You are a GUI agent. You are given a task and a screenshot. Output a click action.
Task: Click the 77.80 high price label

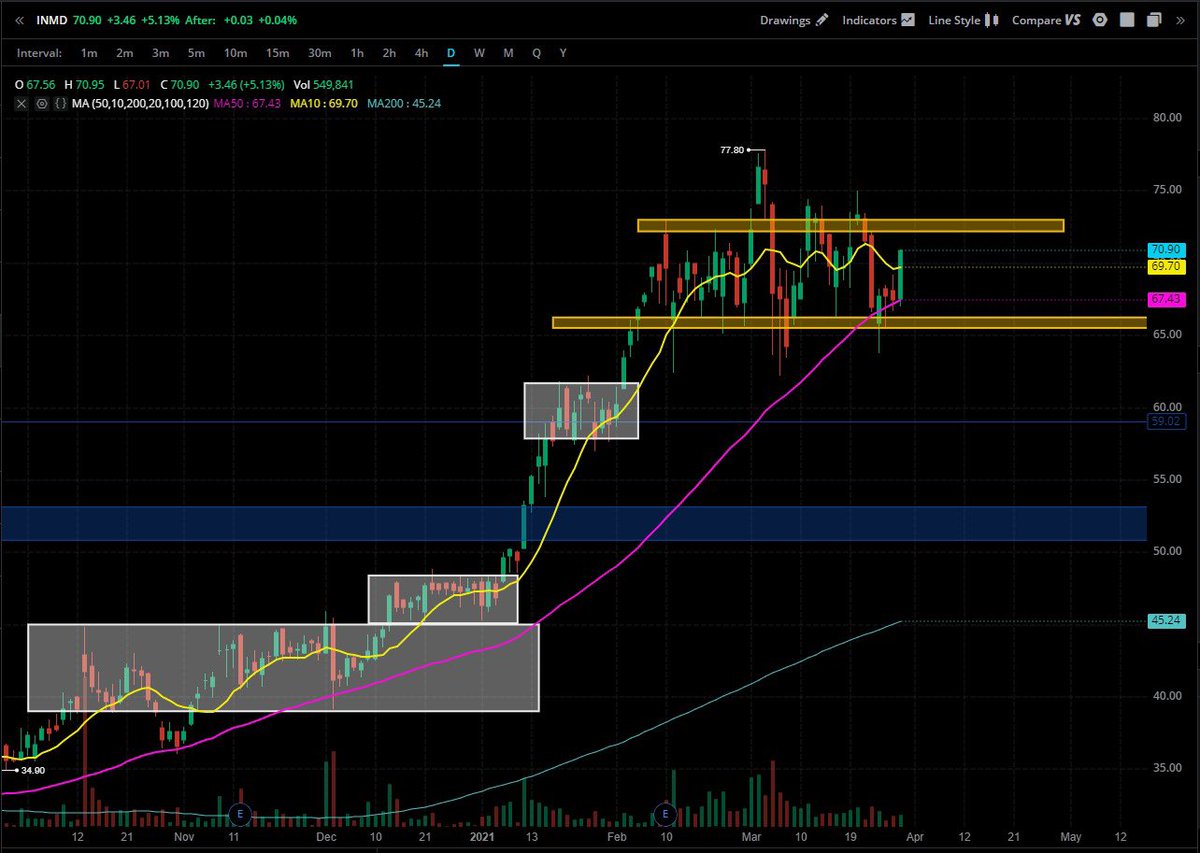pos(732,150)
